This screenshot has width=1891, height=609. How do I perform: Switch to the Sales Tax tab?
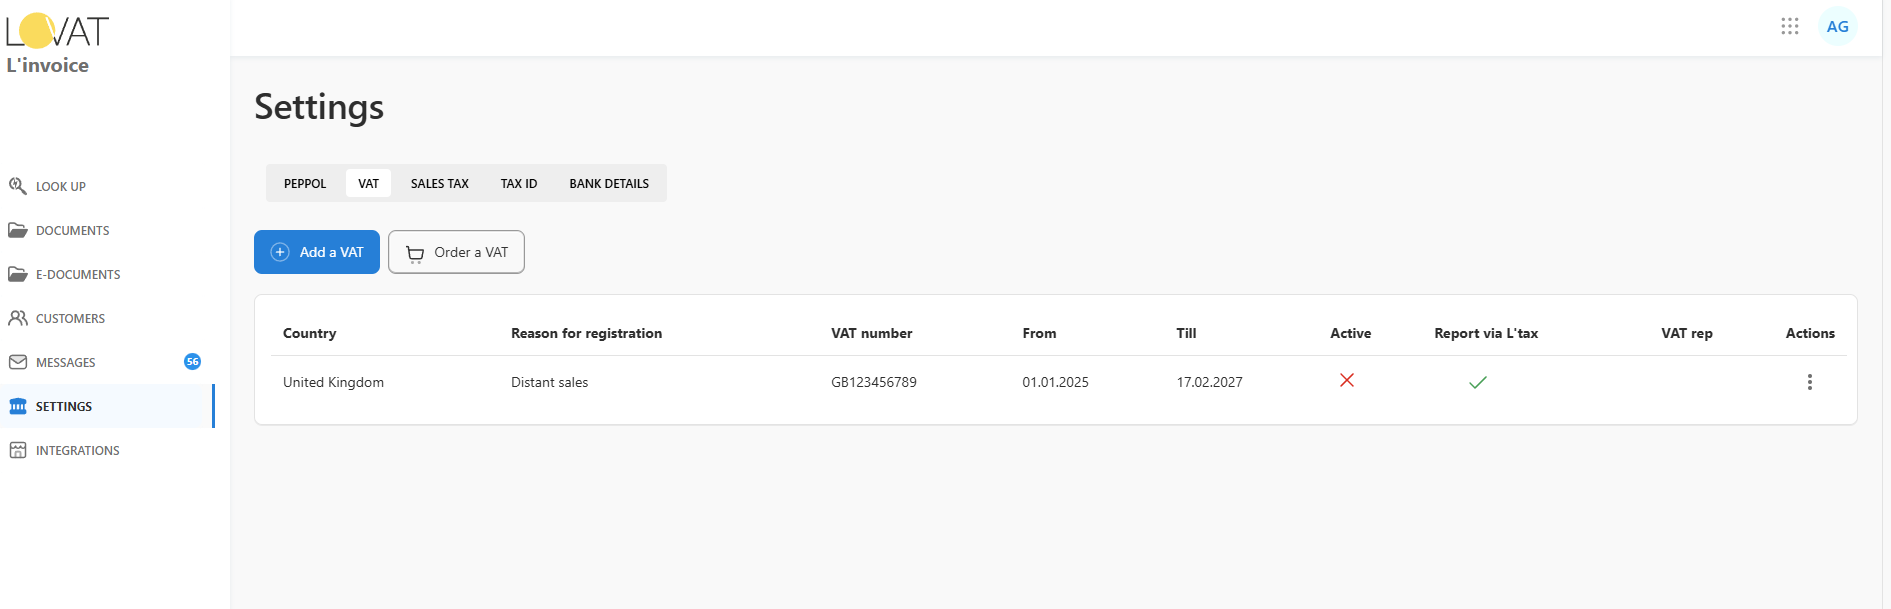coord(439,184)
